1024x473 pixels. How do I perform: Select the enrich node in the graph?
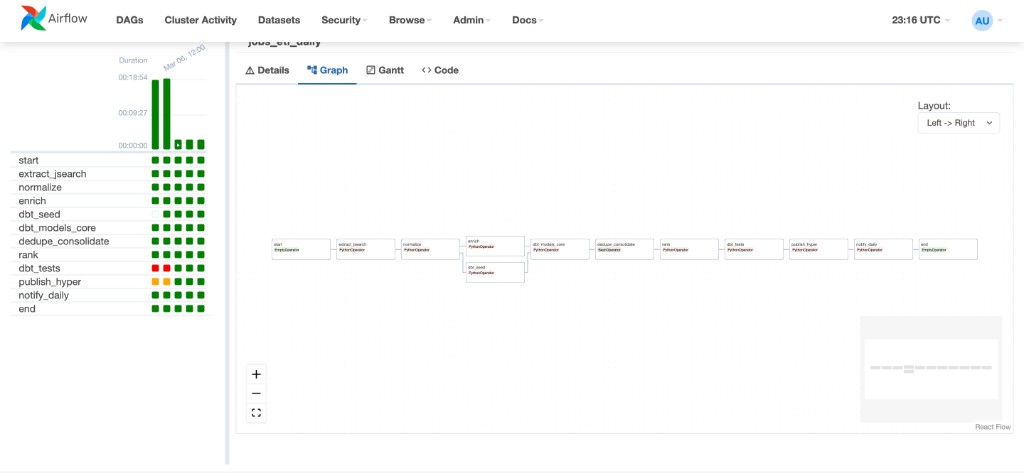click(496, 246)
